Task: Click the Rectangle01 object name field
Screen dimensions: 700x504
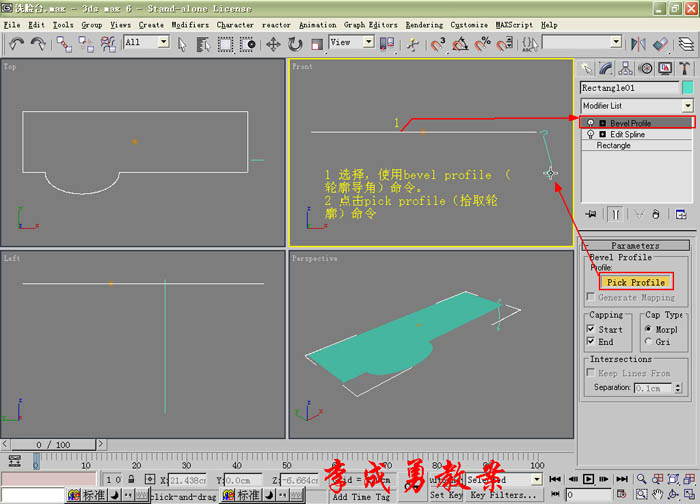Action: pyautogui.click(x=629, y=87)
